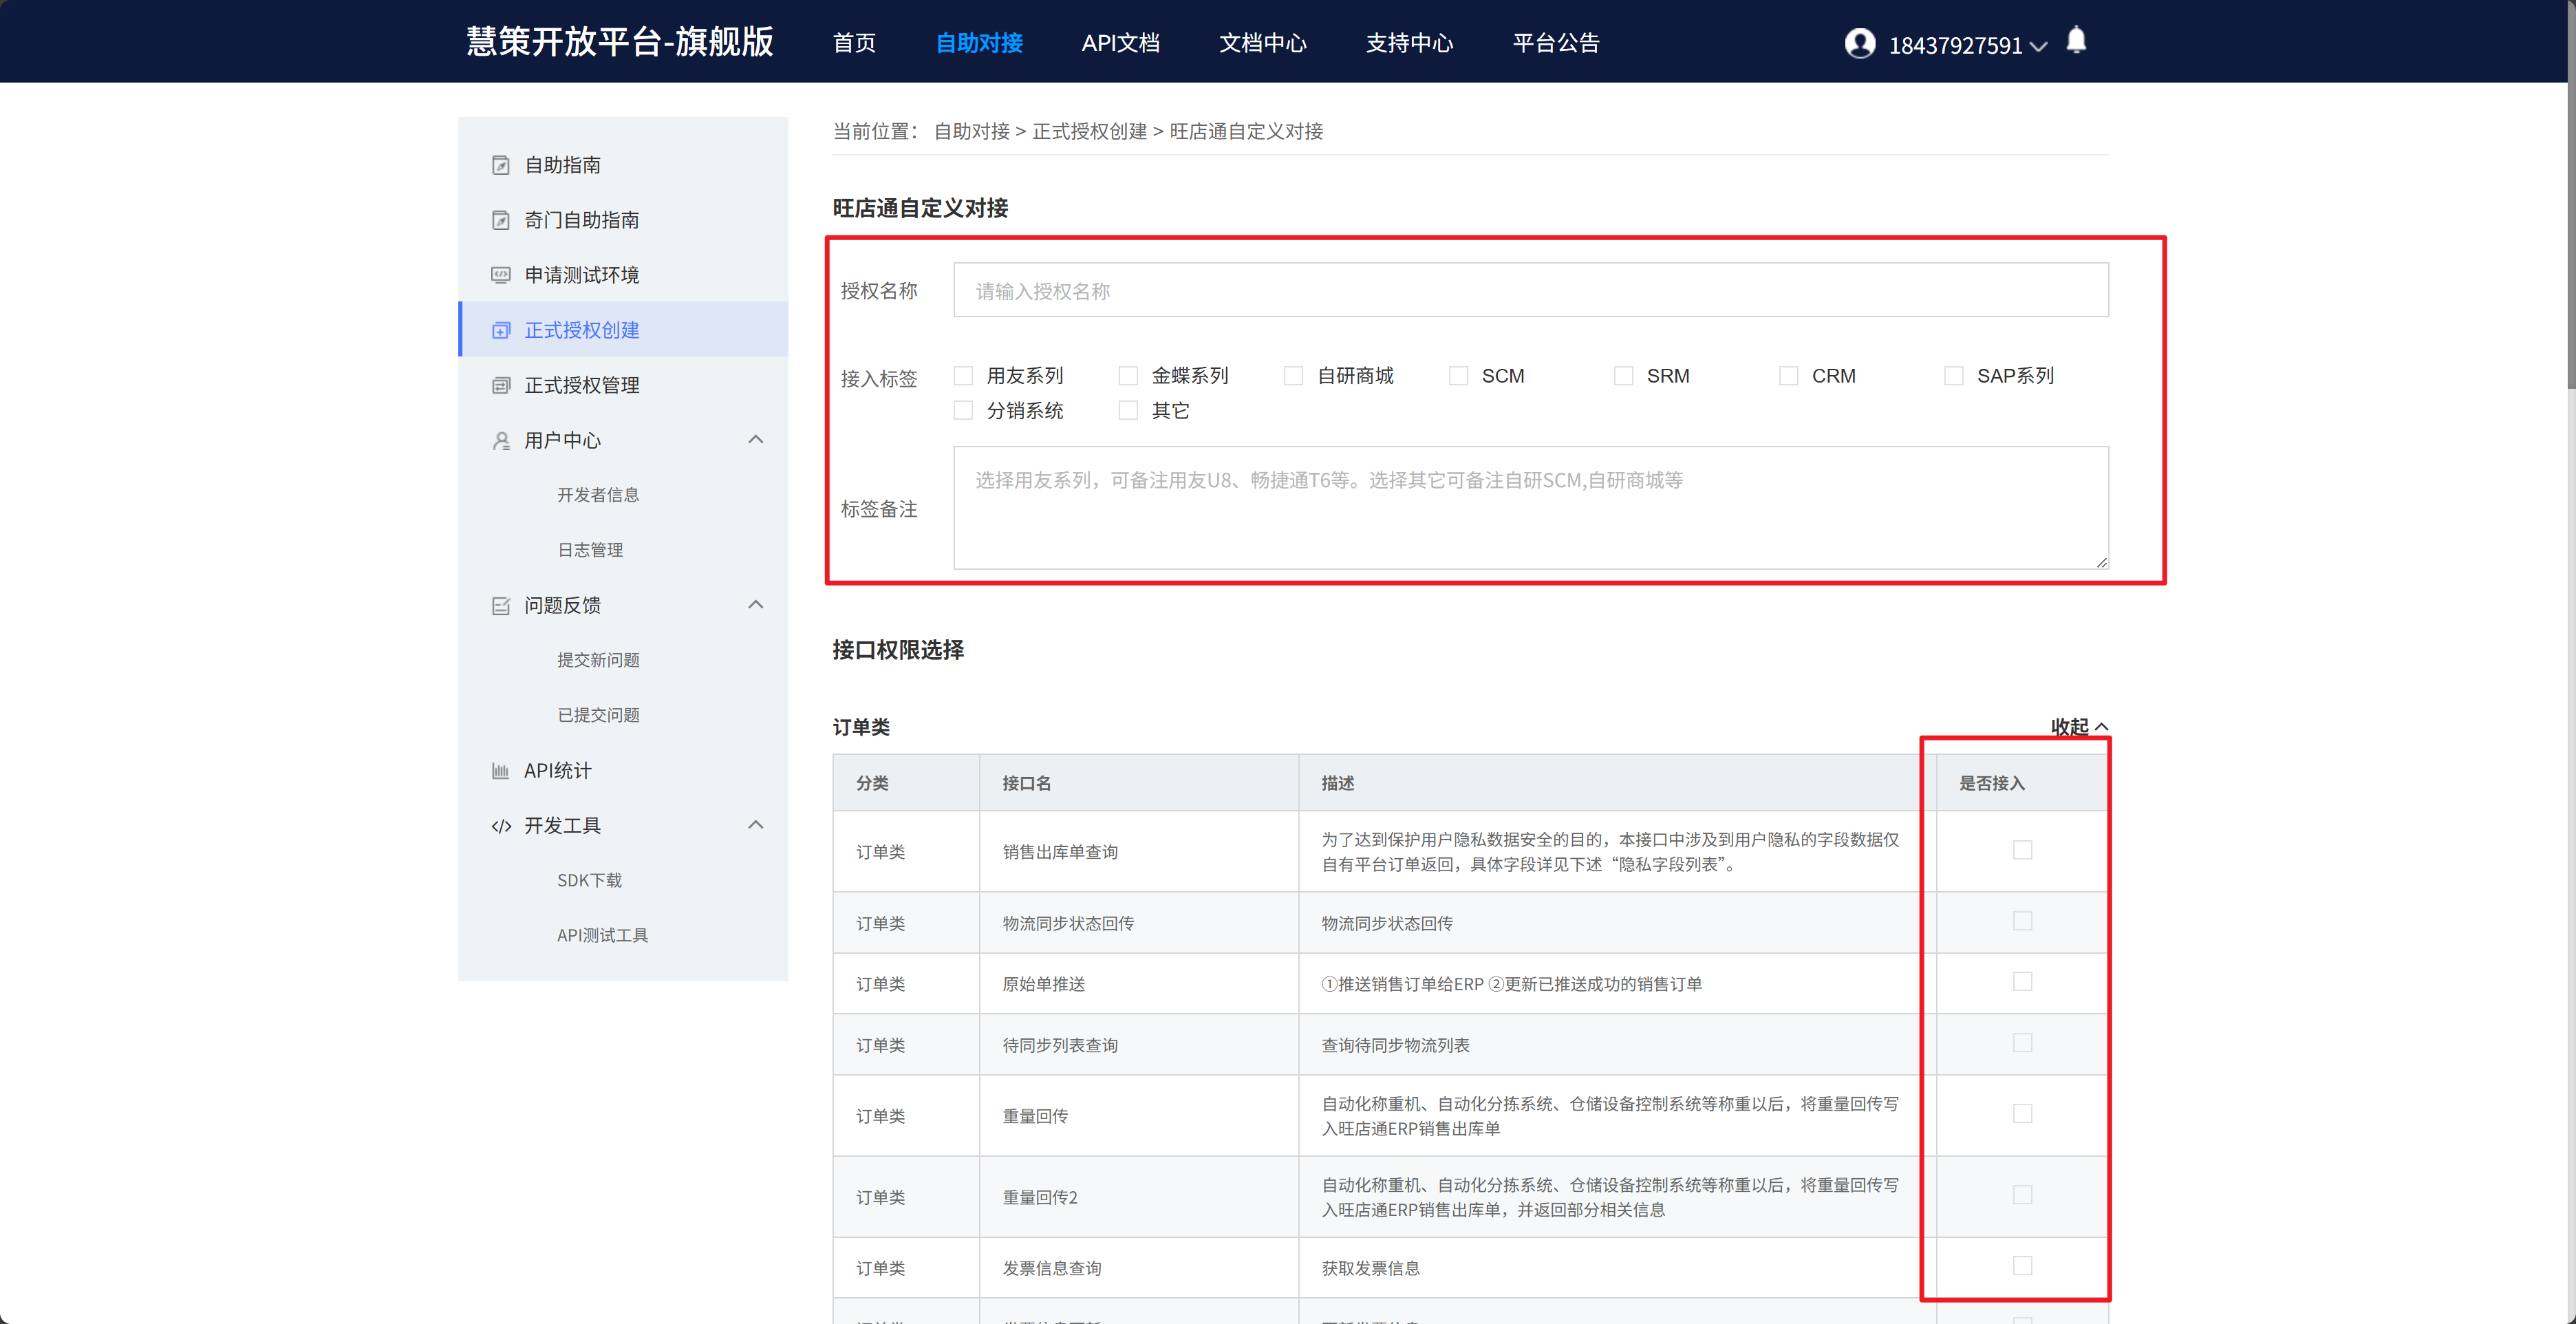Click the 慧策开放平台-旗舰版 logo title
2576x1324 pixels.
tap(620, 42)
